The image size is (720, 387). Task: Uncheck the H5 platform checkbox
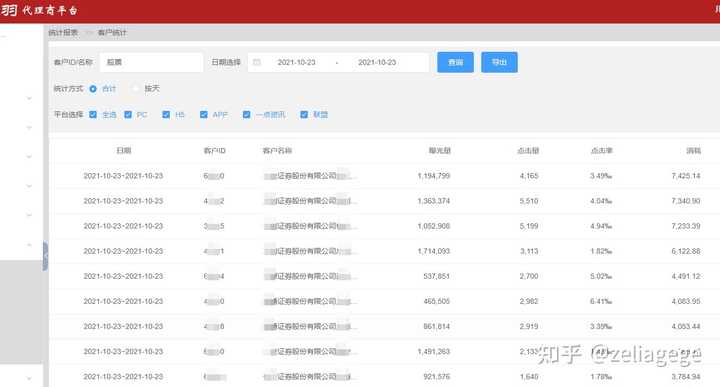click(166, 114)
